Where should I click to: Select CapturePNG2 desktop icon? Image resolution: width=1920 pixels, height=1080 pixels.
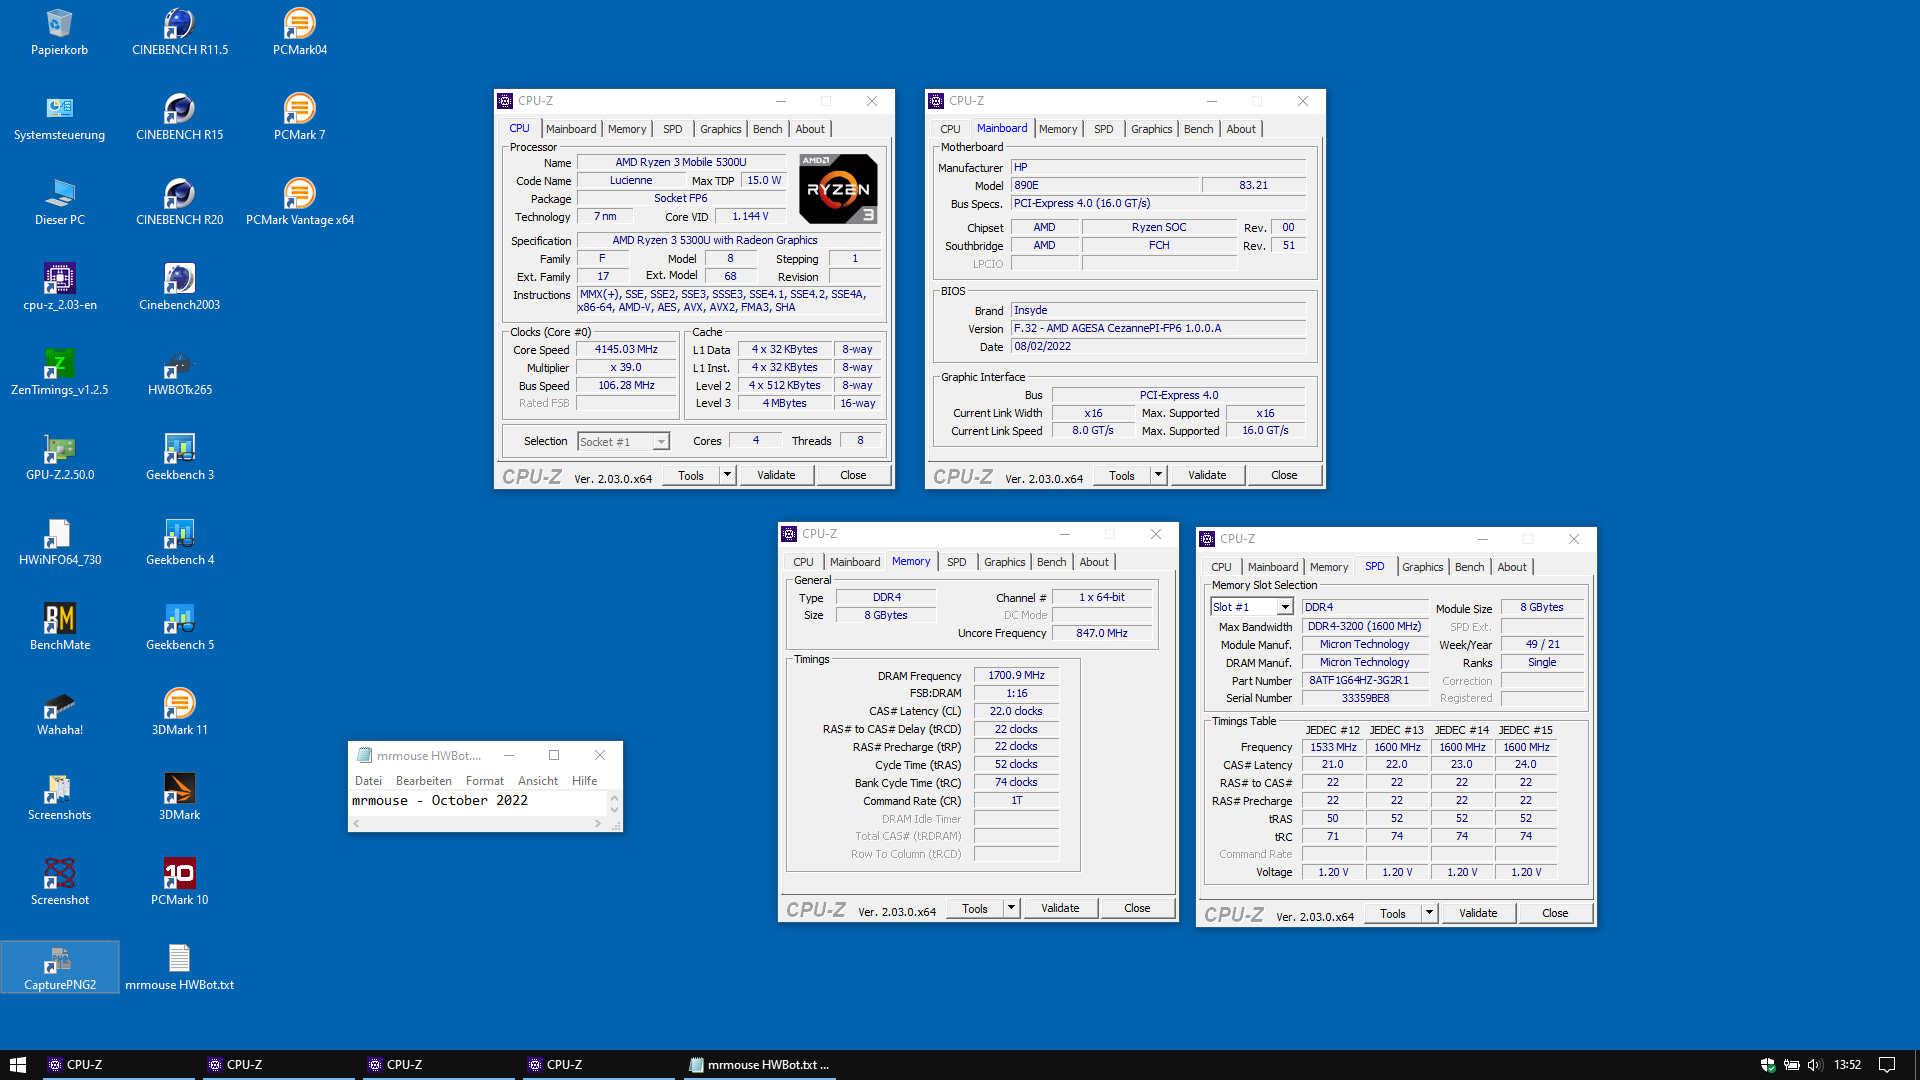pos(59,967)
